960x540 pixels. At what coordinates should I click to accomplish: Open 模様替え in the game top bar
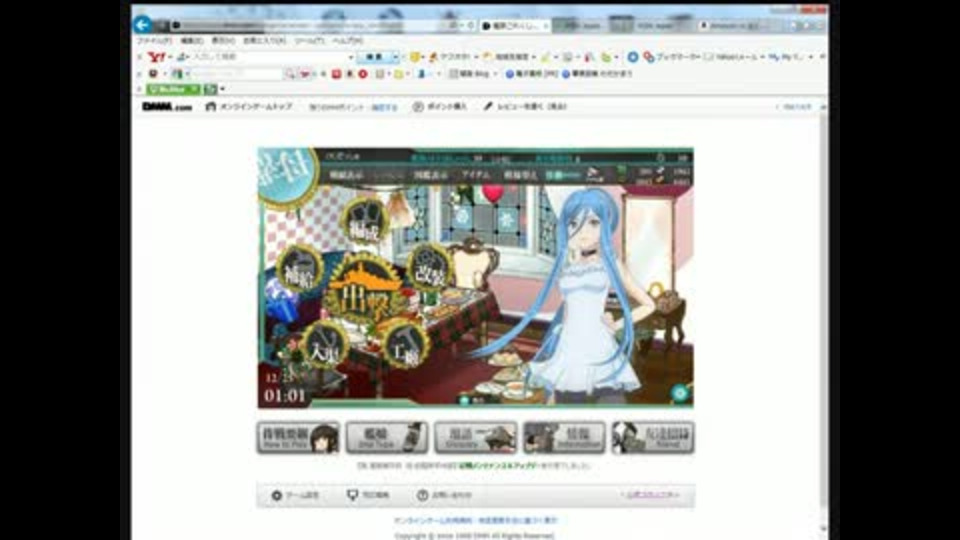(x=520, y=175)
